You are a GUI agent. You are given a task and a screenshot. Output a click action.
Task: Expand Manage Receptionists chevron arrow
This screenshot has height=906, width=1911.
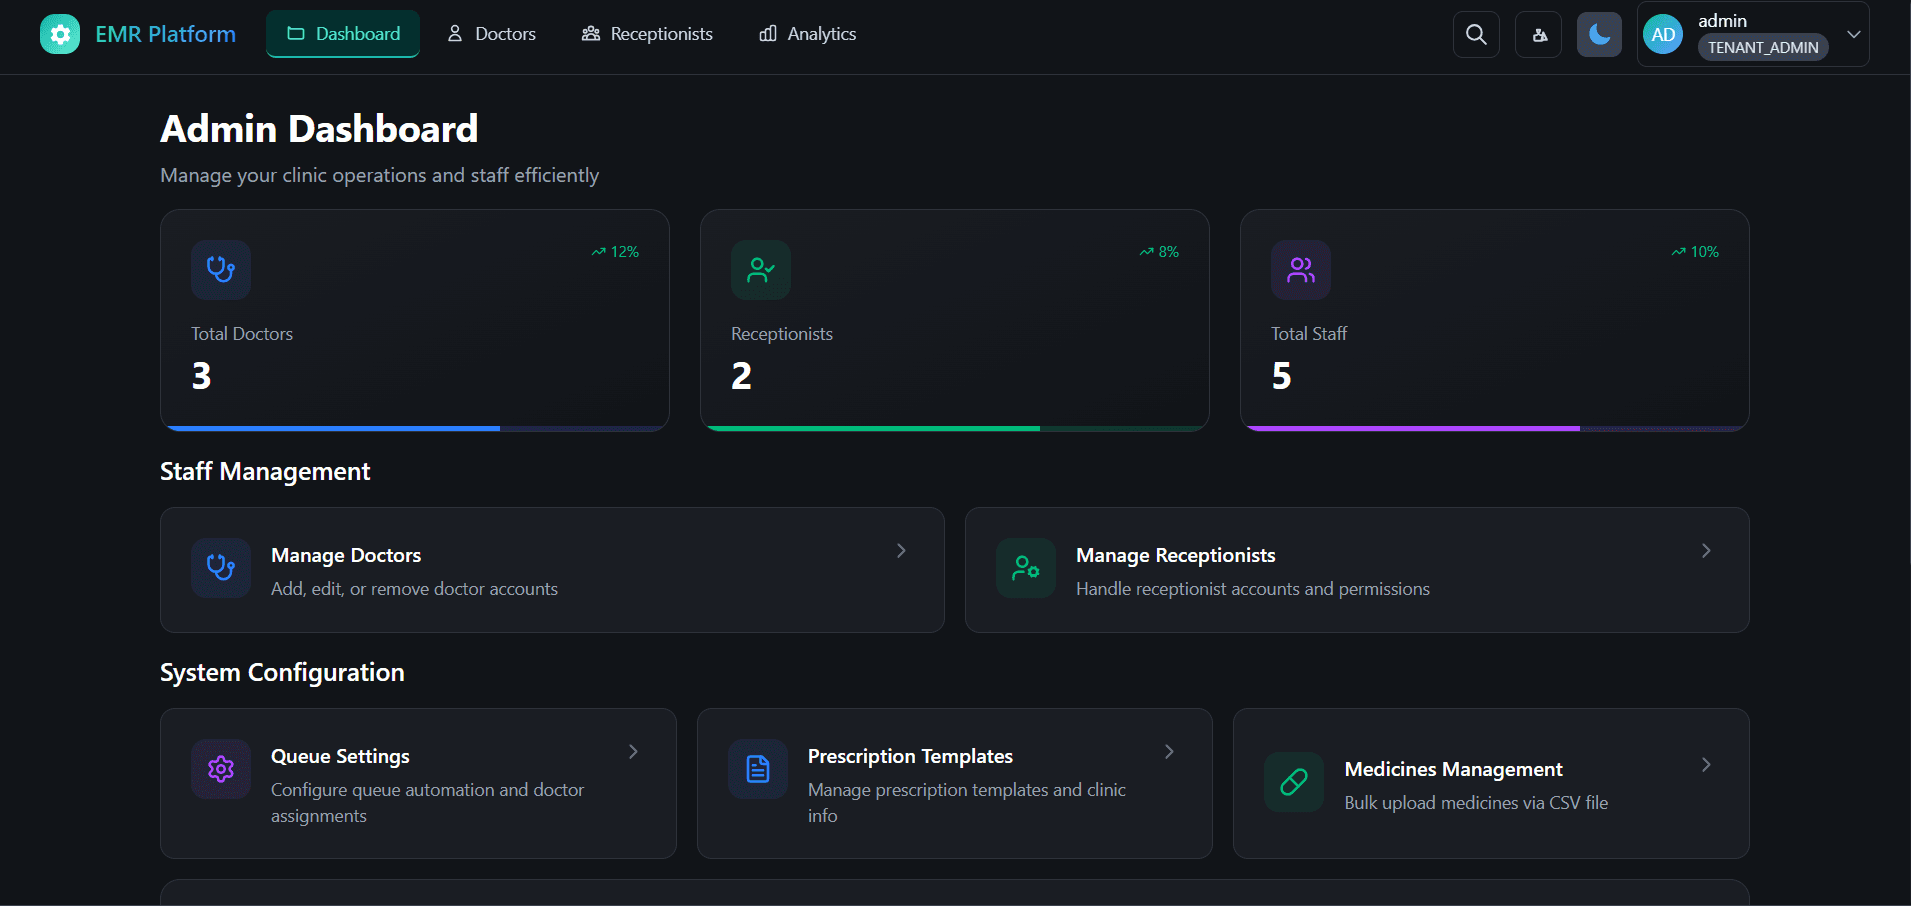[x=1706, y=551]
